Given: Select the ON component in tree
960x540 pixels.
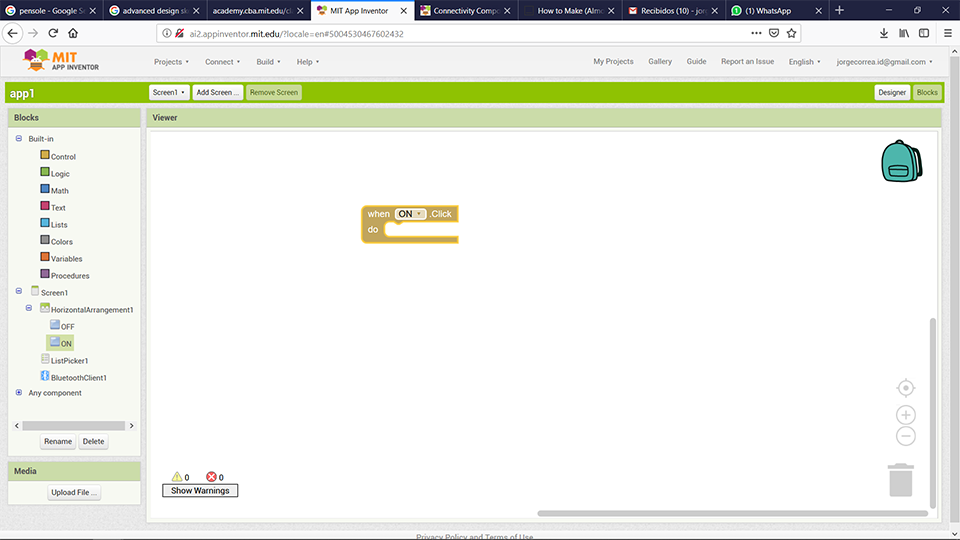Looking at the screenshot, I should 61,343.
